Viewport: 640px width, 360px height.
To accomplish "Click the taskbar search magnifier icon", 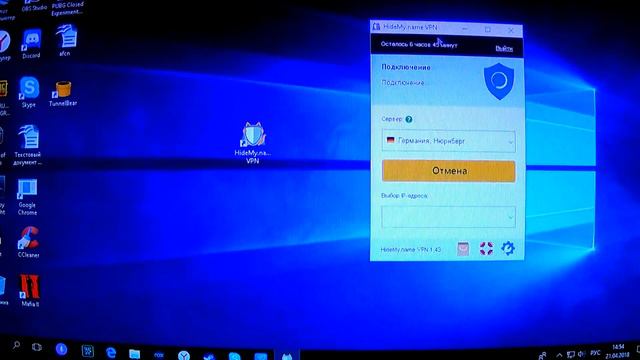I will pyautogui.click(x=16, y=346).
